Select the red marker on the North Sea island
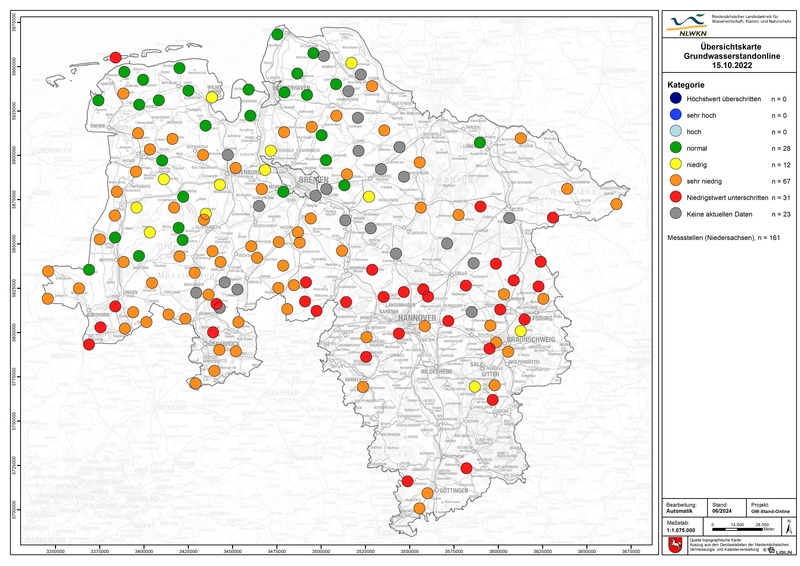800x566 pixels. click(x=115, y=58)
